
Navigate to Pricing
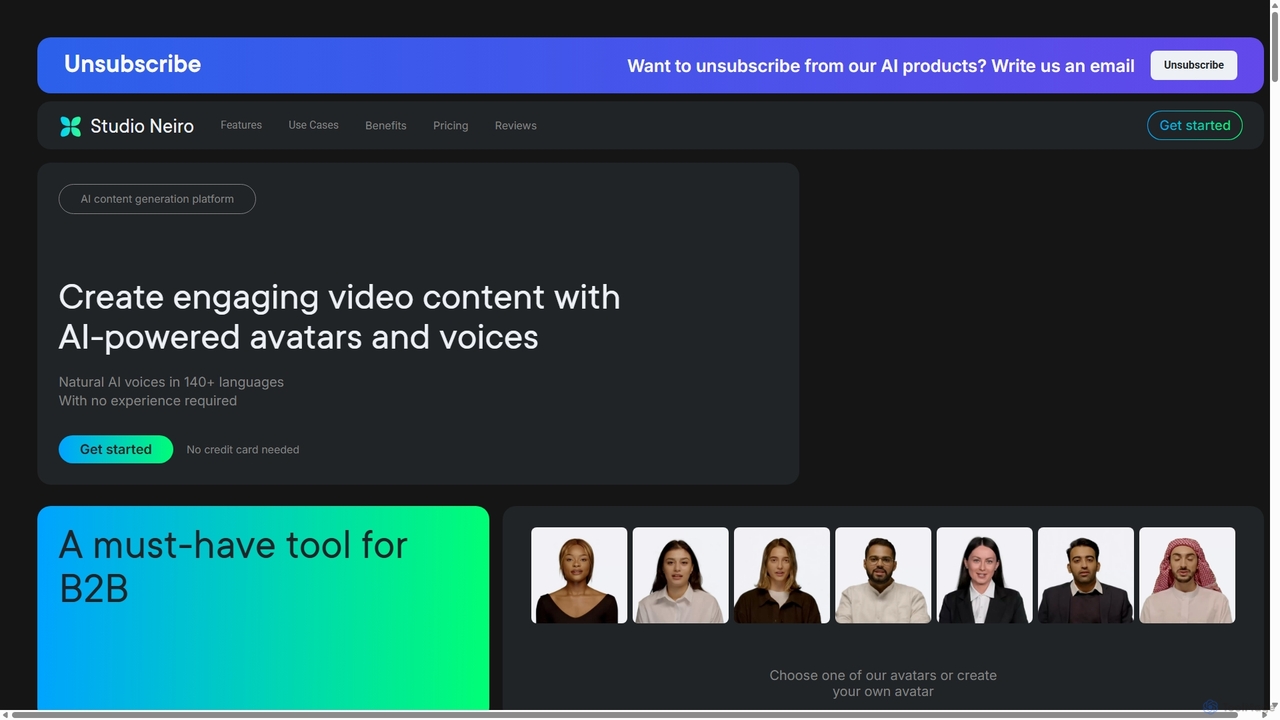pos(450,126)
